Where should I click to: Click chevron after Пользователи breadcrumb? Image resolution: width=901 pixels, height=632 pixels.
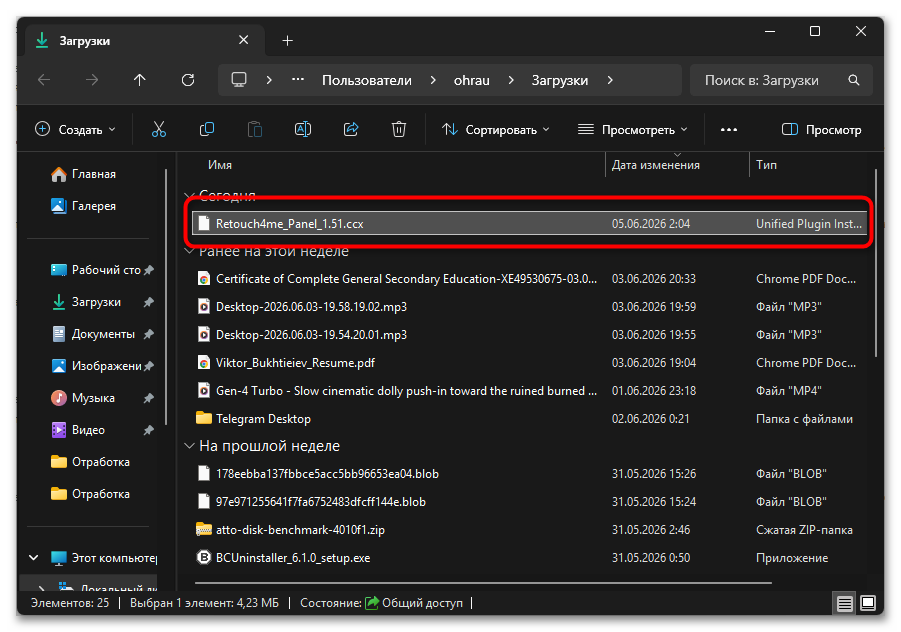pyautogui.click(x=433, y=80)
